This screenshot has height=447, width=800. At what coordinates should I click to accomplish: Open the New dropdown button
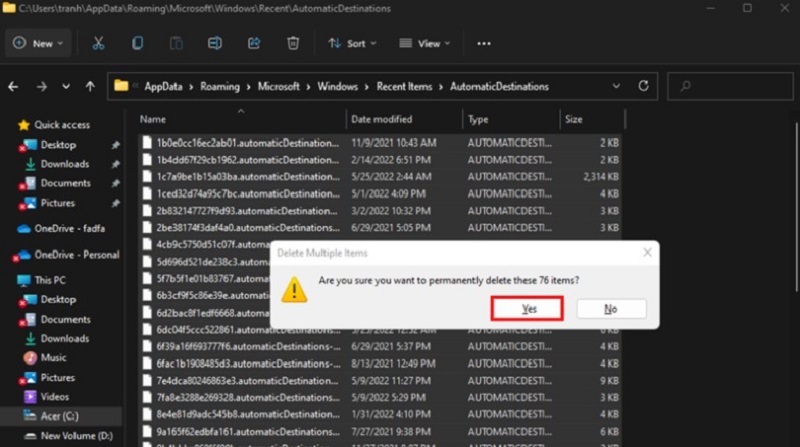pyautogui.click(x=38, y=43)
